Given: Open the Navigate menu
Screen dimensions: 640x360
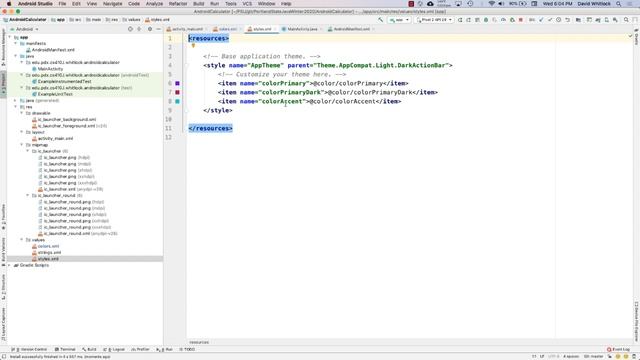Looking at the screenshot, I should coord(112,4).
